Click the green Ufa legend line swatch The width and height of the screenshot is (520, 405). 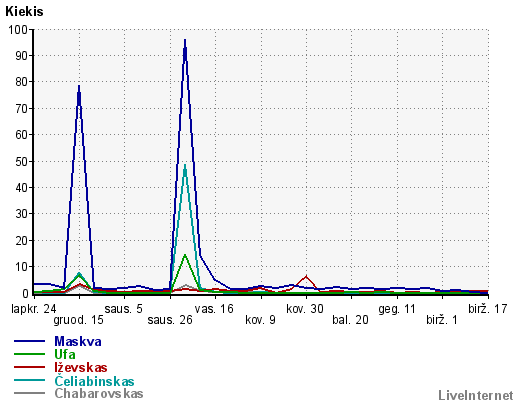click(29, 354)
